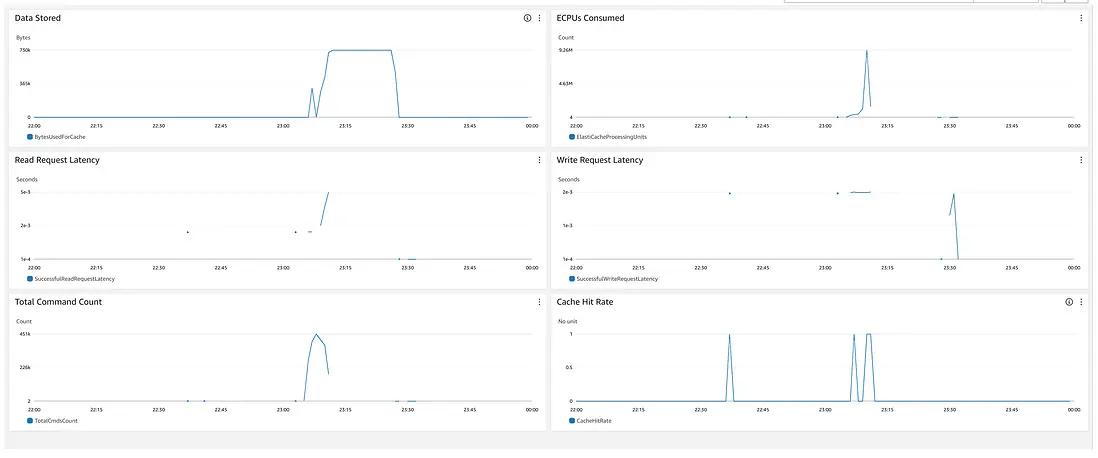Open the Read Request Latency widget menu
Image resolution: width=1098 pixels, height=458 pixels.
click(539, 160)
